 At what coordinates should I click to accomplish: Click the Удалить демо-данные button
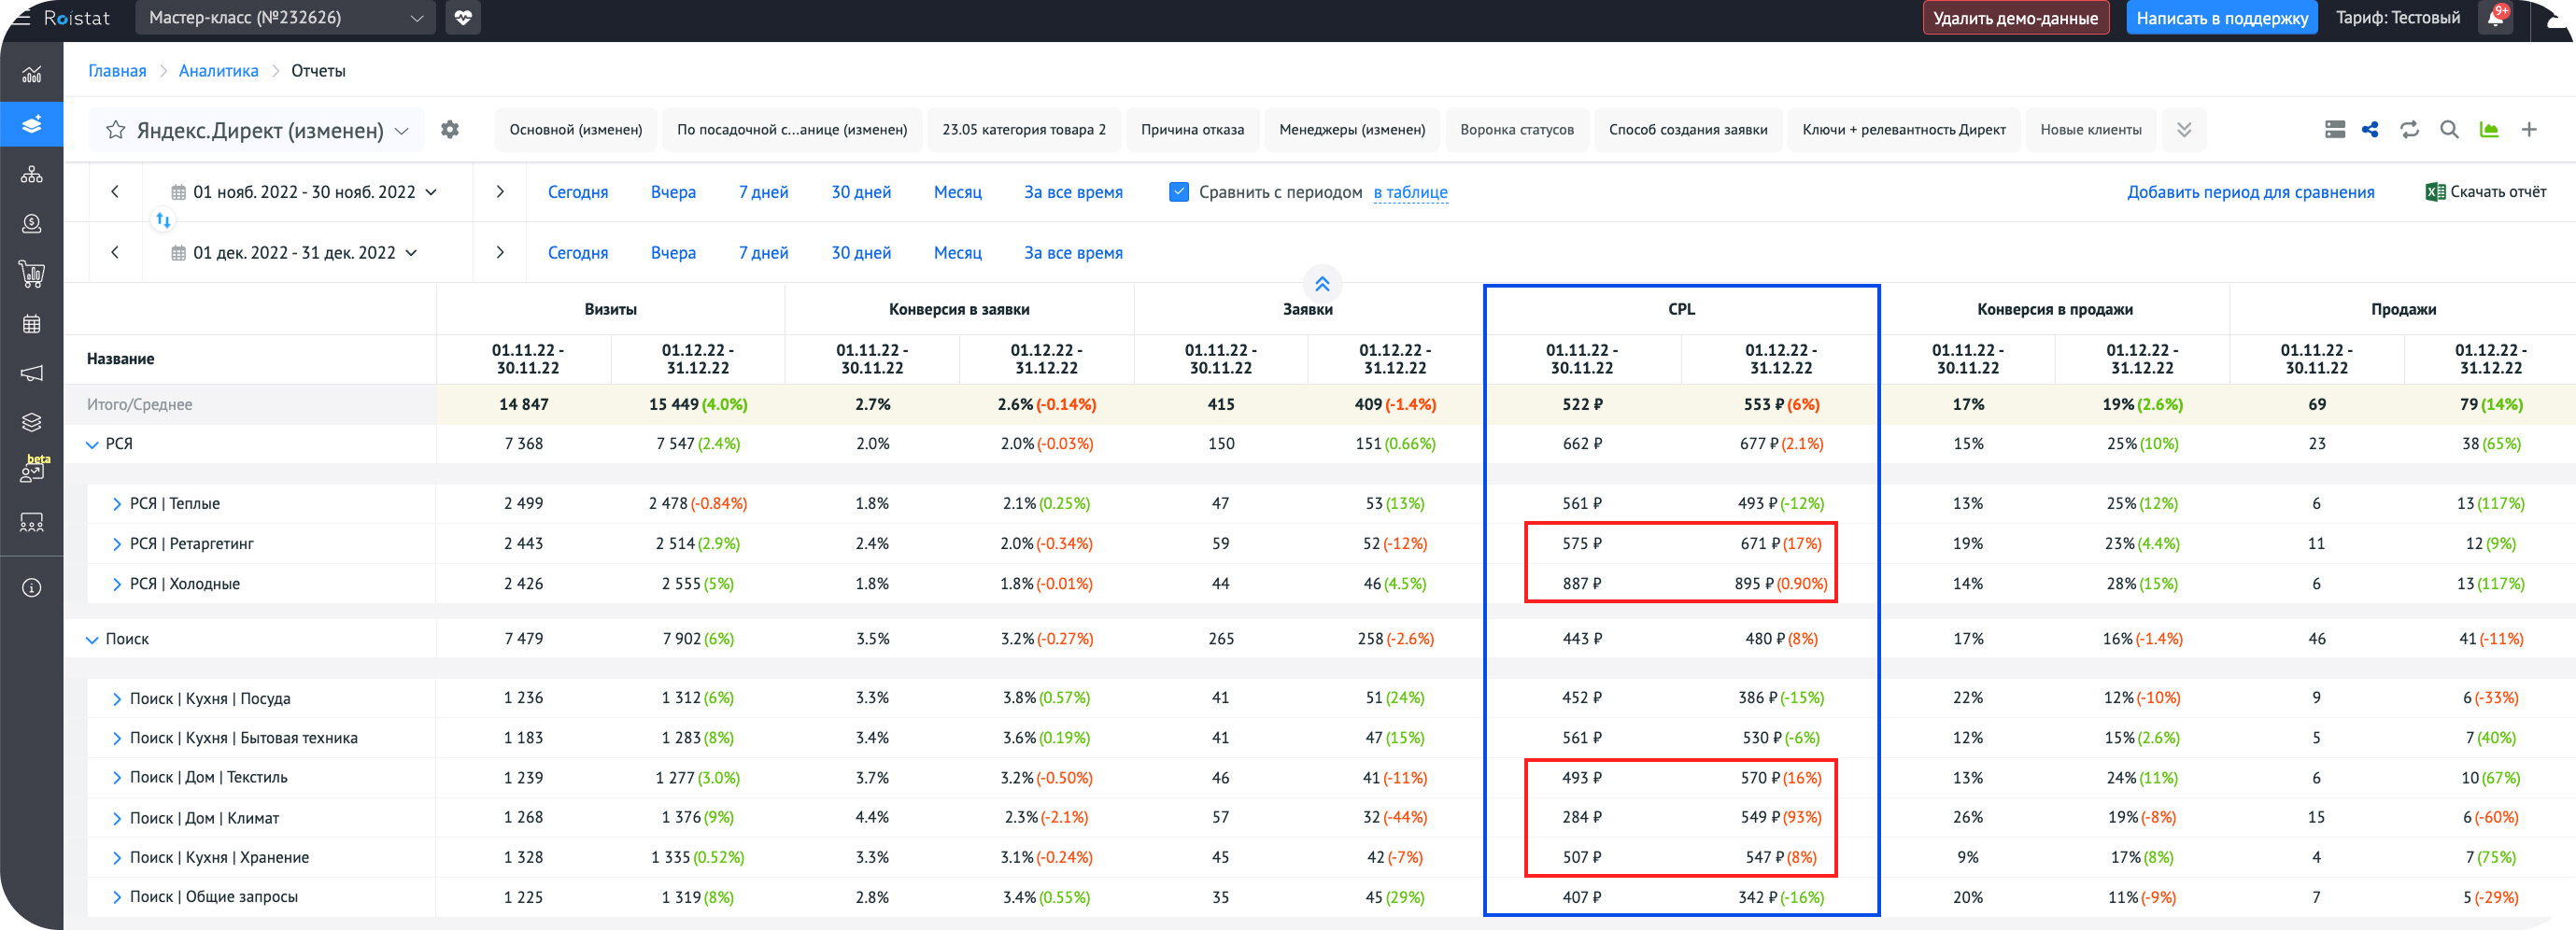pos(2015,18)
